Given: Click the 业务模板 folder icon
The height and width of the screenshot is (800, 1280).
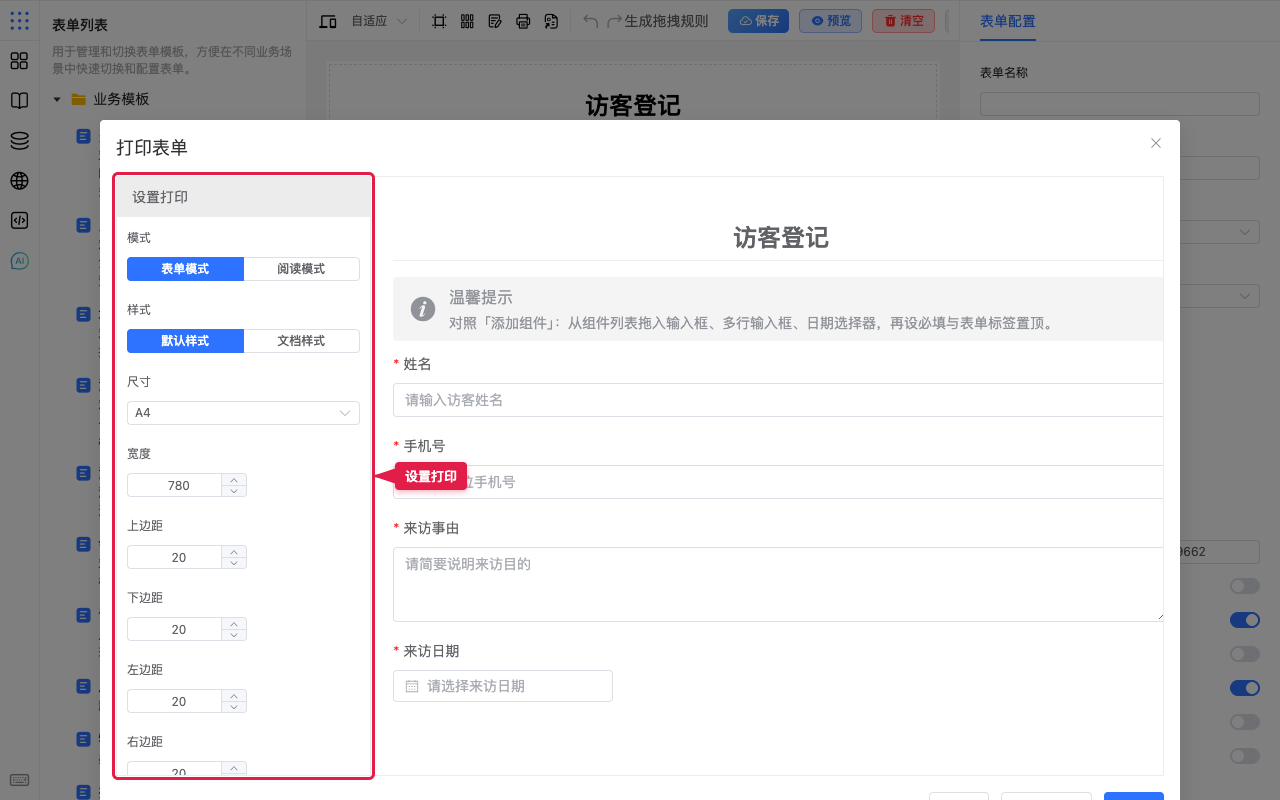Looking at the screenshot, I should pyautogui.click(x=78, y=99).
